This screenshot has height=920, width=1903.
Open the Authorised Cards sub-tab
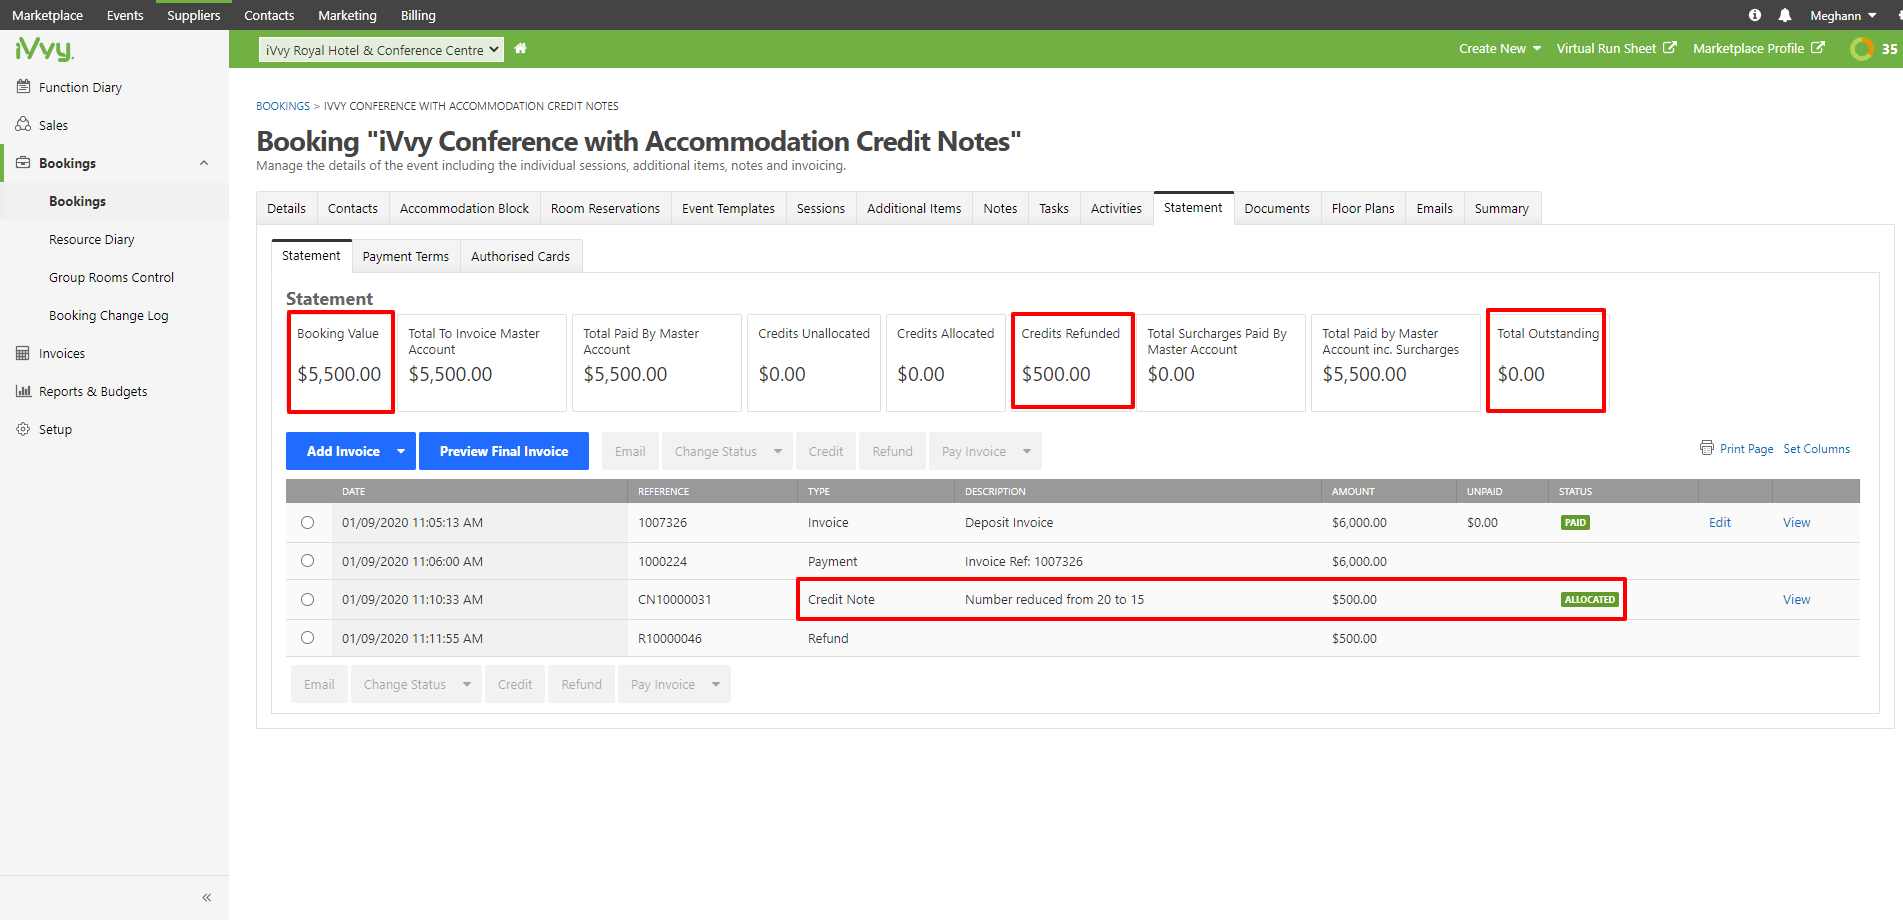521,256
